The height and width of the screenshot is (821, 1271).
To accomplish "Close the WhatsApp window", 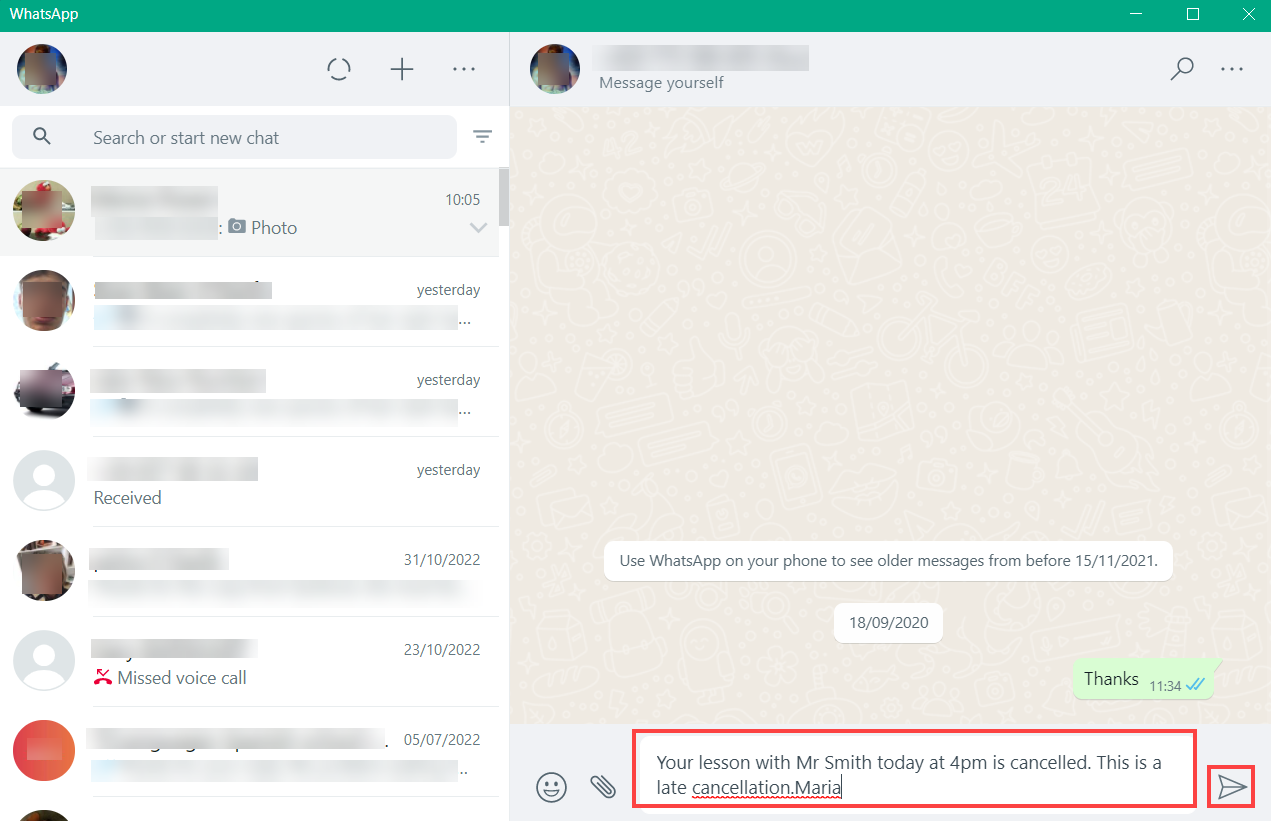I will tap(1247, 14).
